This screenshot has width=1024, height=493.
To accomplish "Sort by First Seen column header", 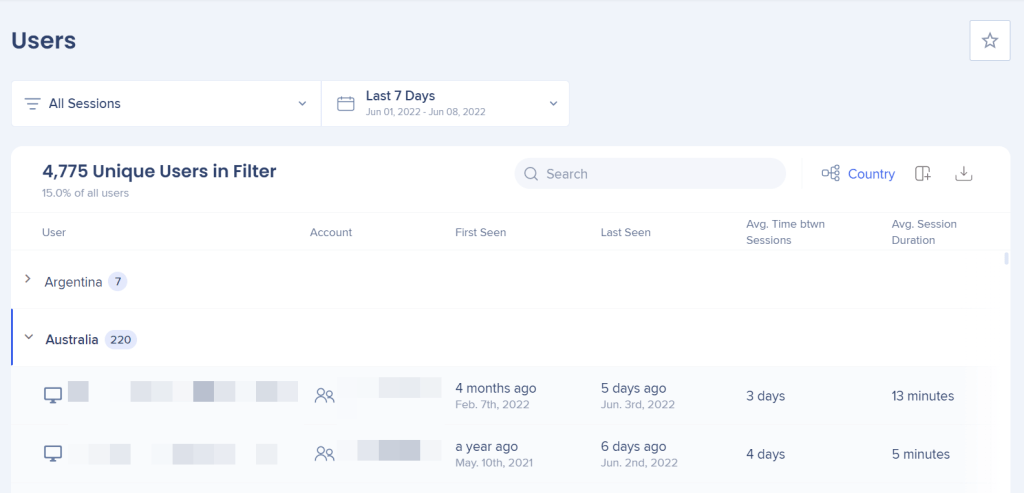I will (480, 233).
